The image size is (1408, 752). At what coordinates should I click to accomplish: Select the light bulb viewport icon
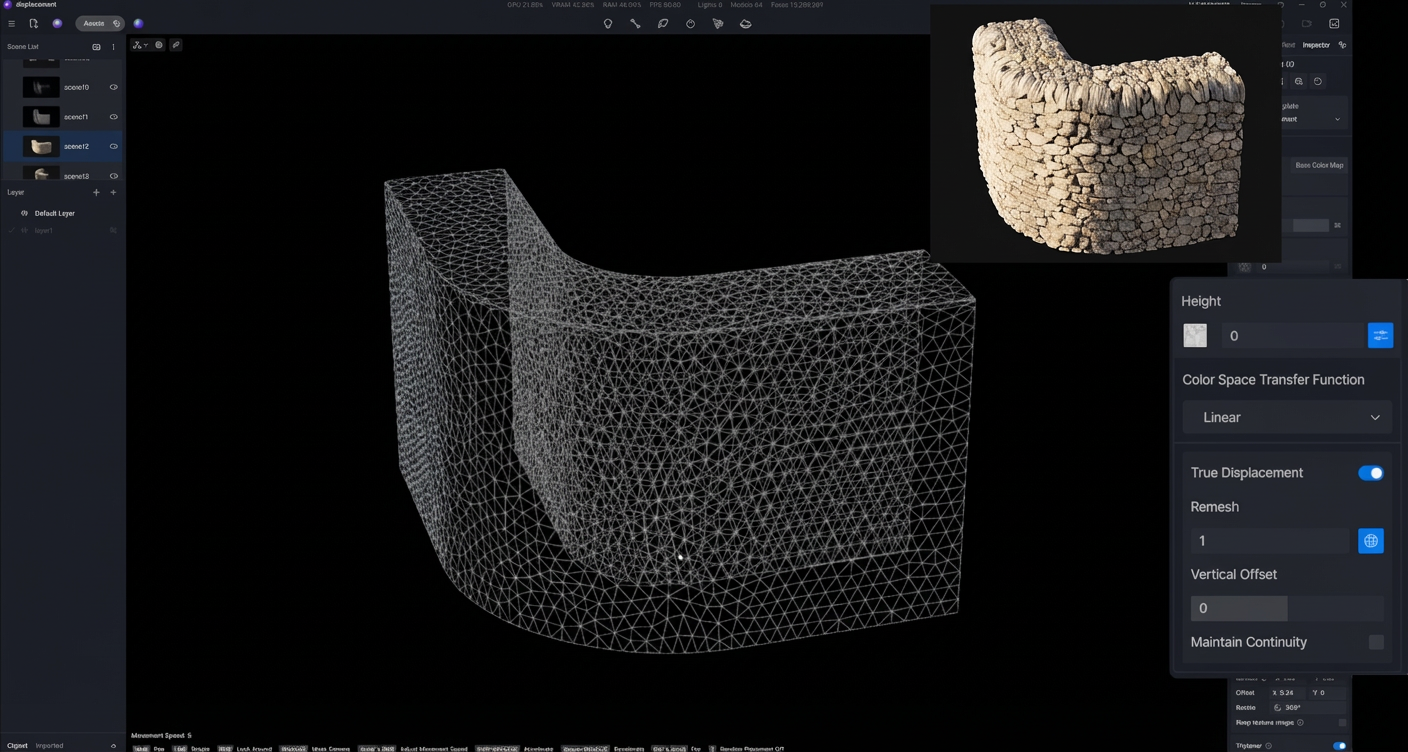coord(607,23)
